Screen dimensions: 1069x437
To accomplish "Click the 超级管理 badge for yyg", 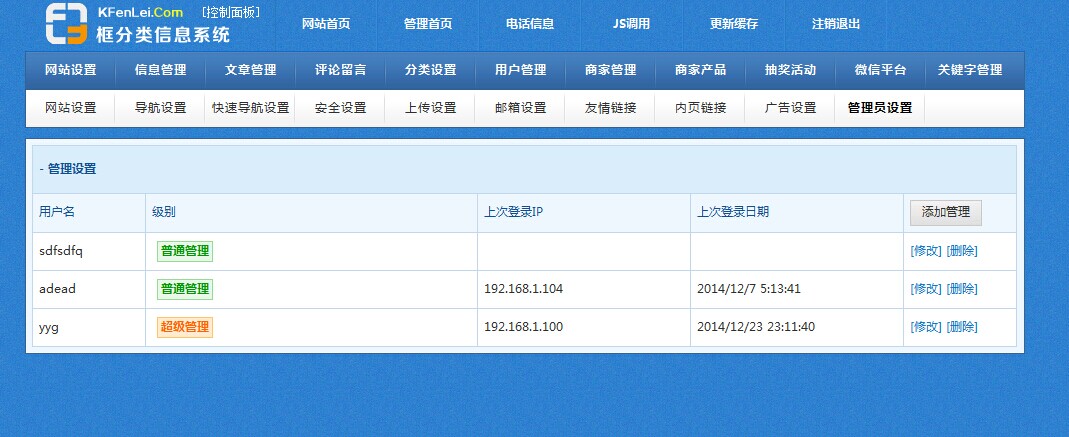I will (185, 327).
